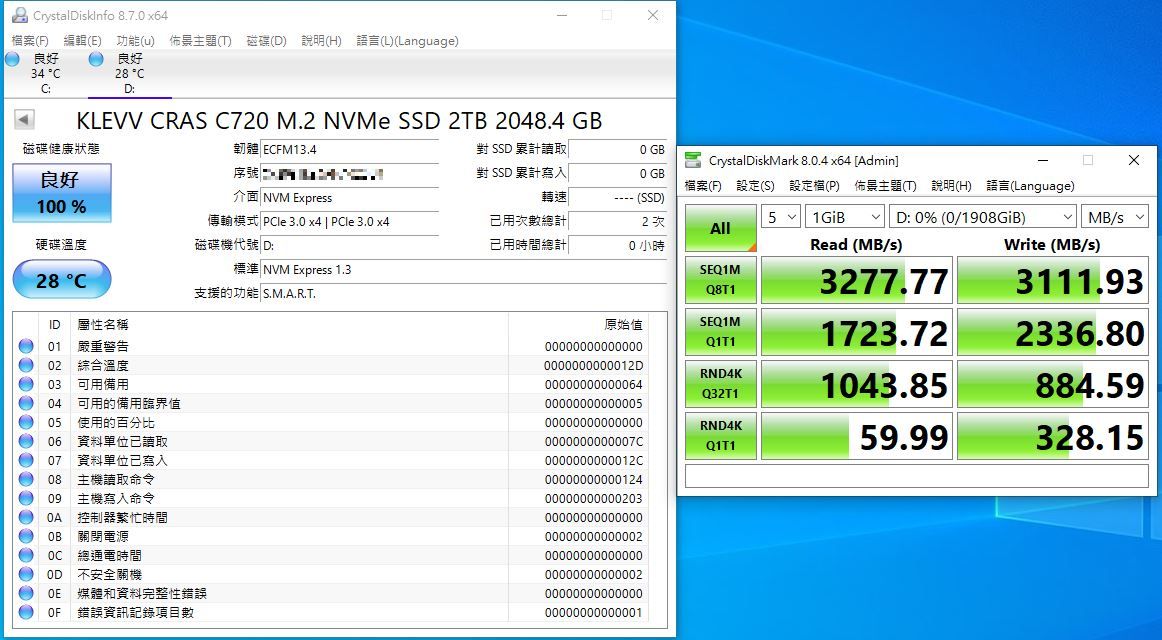This screenshot has width=1162, height=640.
Task: Click the ID column header
Action: [x=54, y=324]
